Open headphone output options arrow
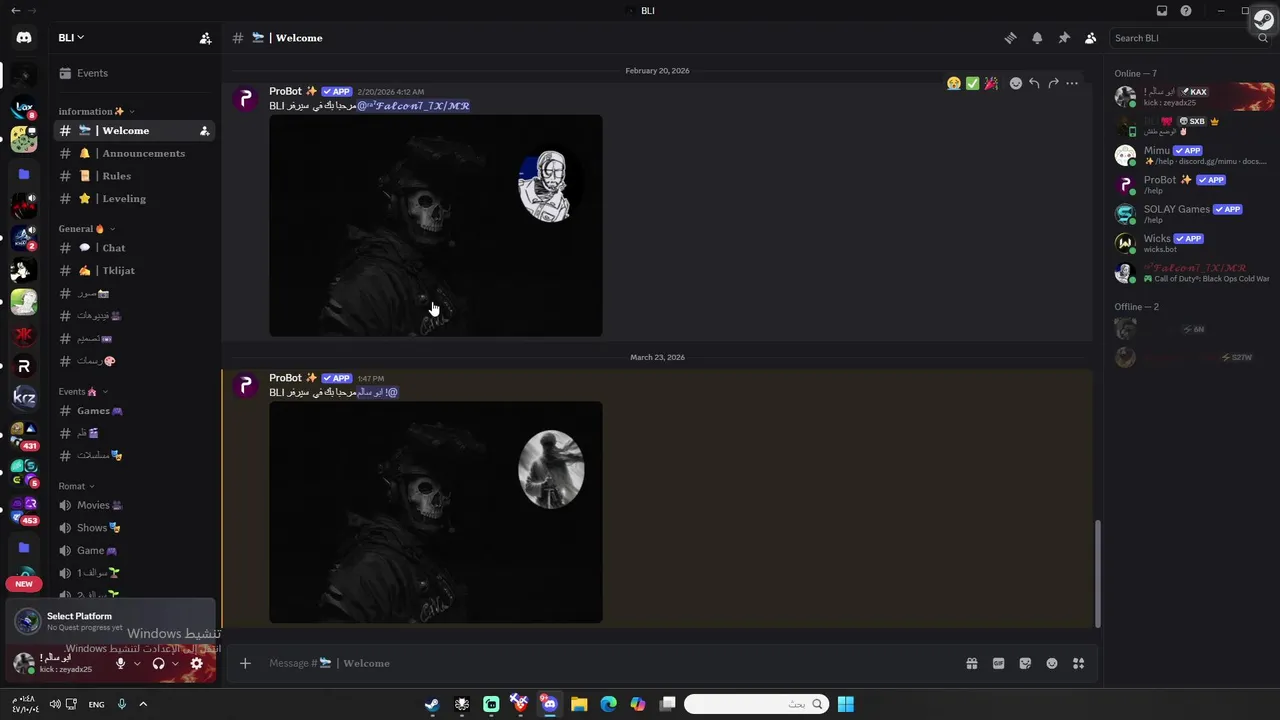1280x720 pixels. [175, 663]
